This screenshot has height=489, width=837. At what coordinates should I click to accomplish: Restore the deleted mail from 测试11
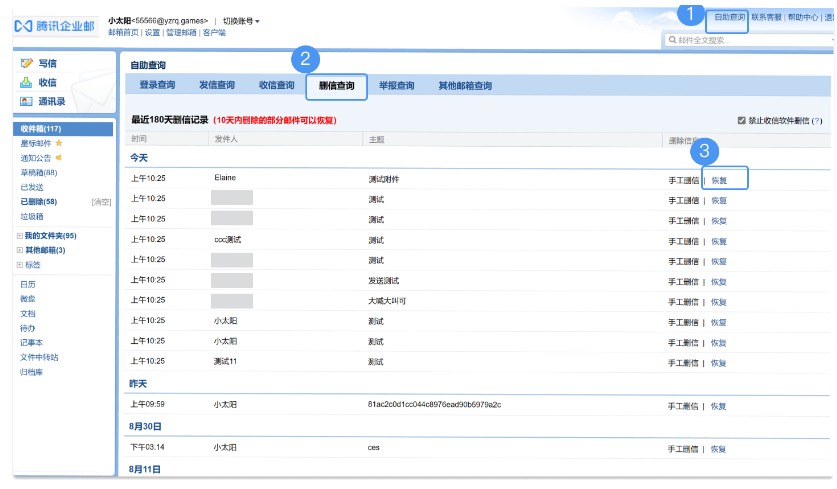pos(718,363)
